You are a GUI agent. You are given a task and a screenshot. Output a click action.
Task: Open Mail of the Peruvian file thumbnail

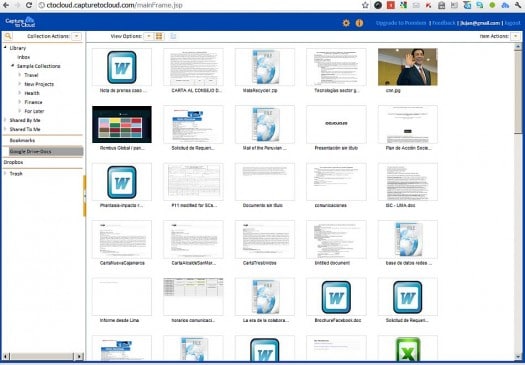click(265, 125)
